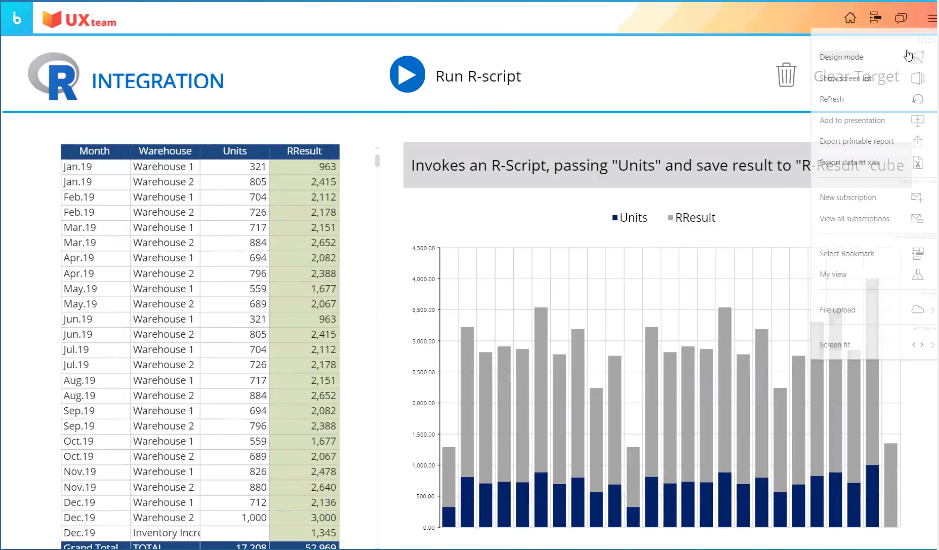Image resolution: width=939 pixels, height=550 pixels.
Task: Click the rightmost all-gray chart bar
Action: pyautogui.click(x=890, y=485)
